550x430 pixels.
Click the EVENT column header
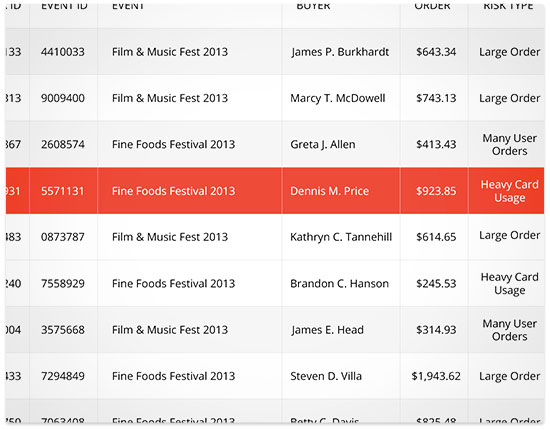(x=128, y=6)
